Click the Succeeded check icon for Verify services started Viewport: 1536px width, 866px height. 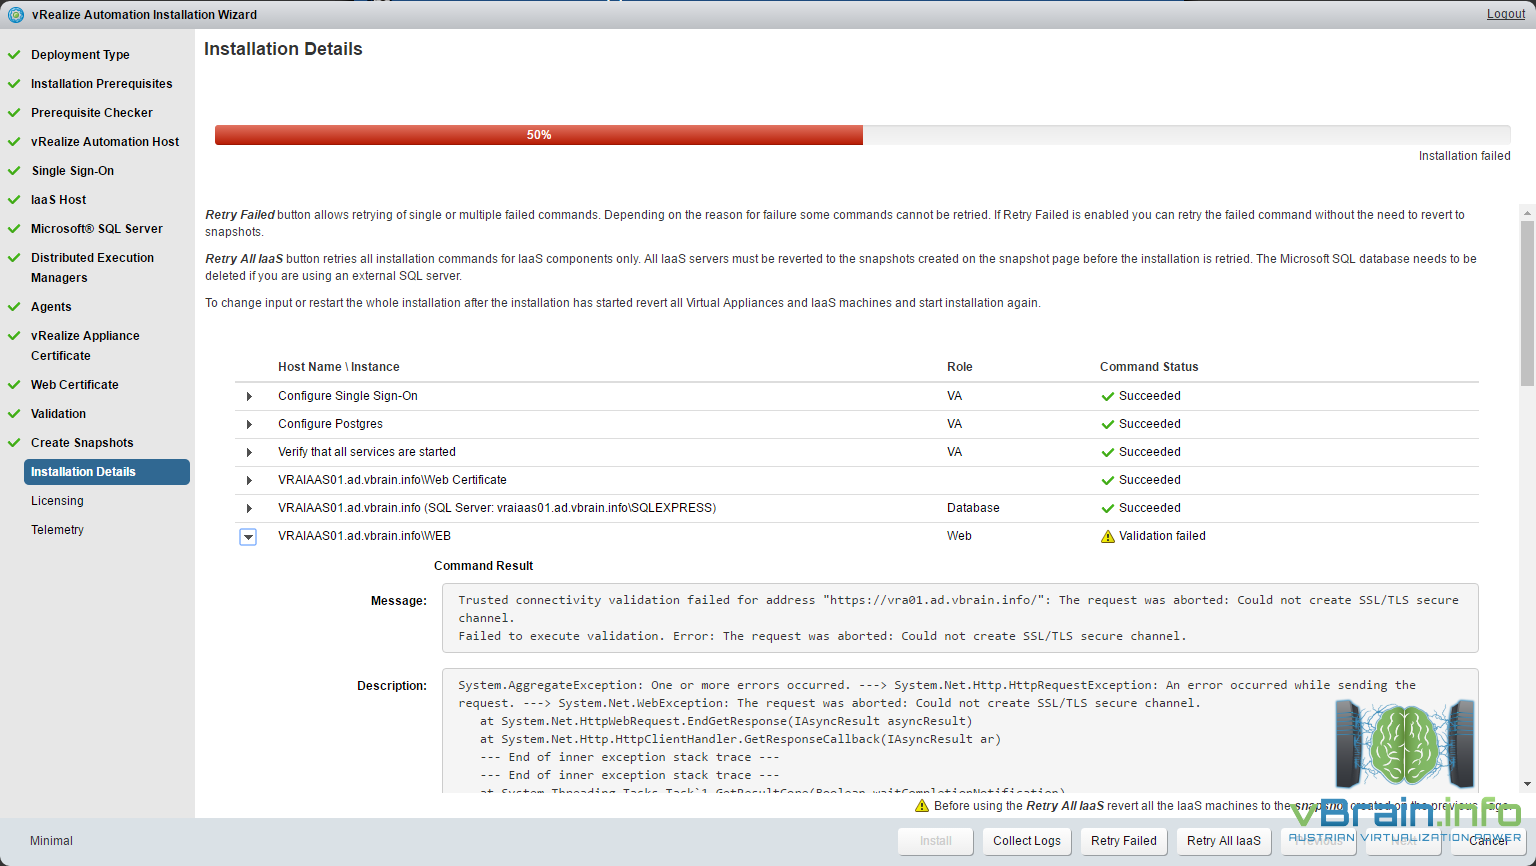[x=1107, y=453]
